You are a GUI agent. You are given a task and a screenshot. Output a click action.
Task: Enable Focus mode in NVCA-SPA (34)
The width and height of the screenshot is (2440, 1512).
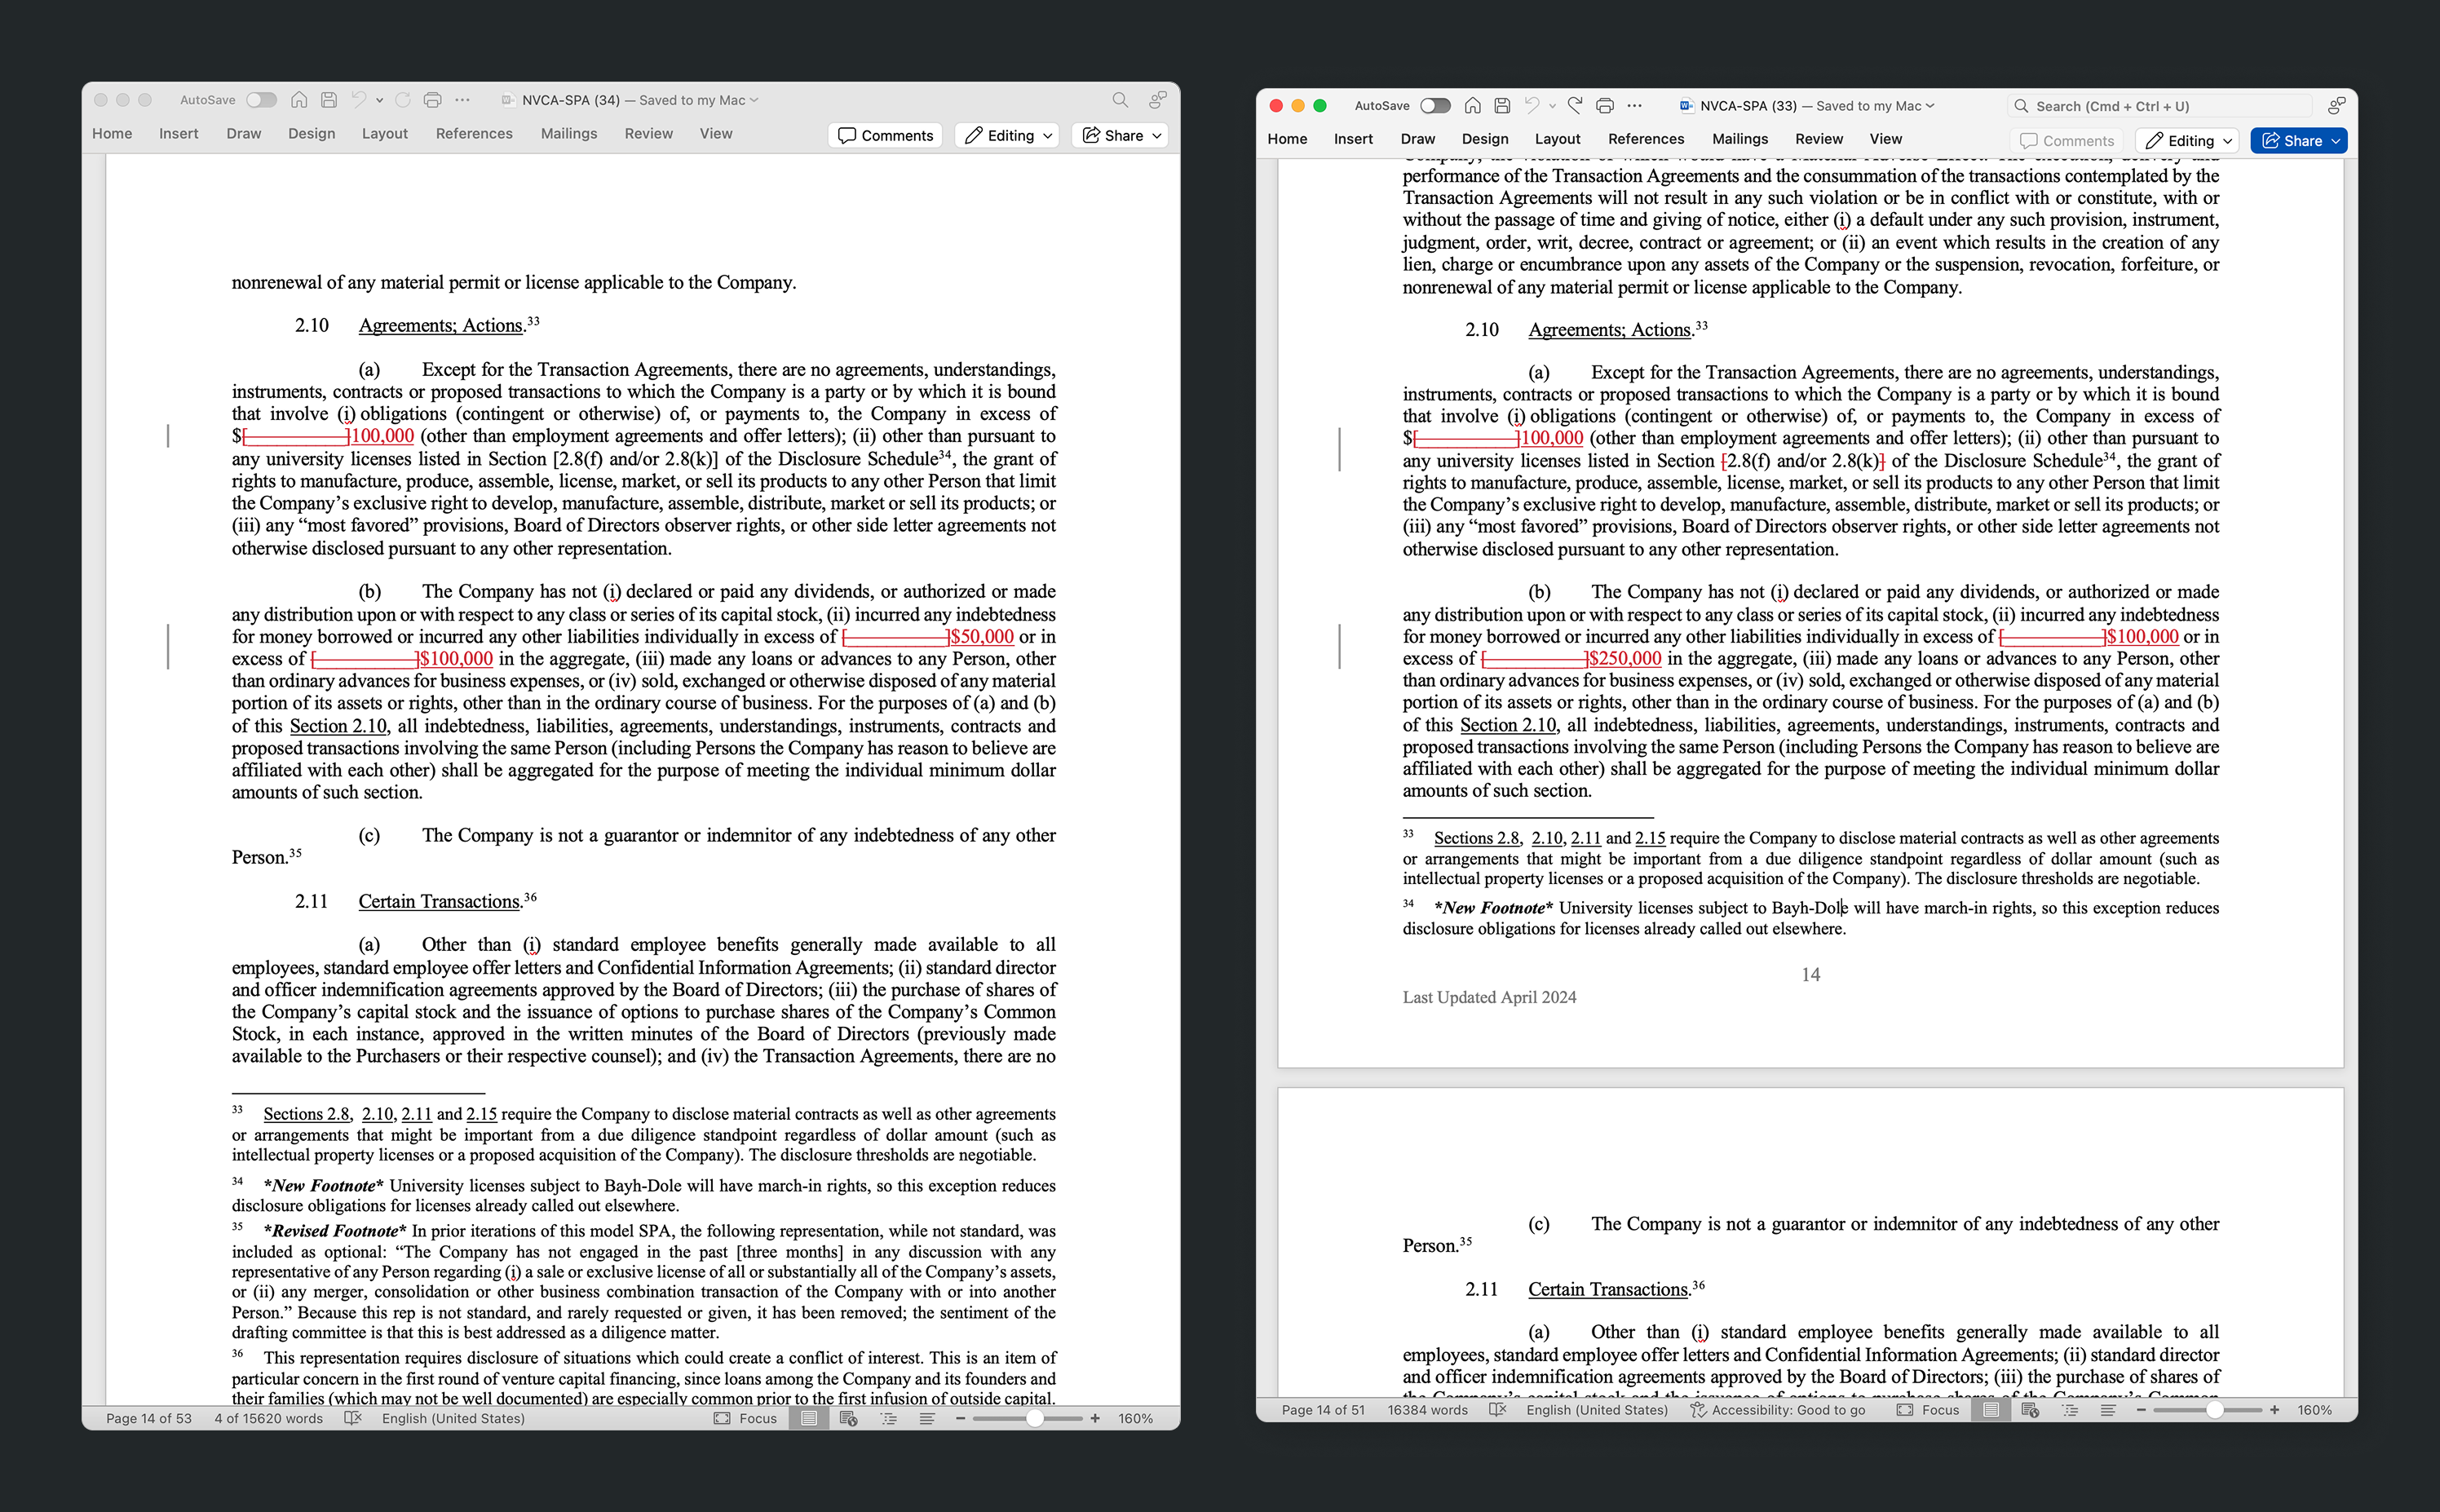coord(746,1418)
